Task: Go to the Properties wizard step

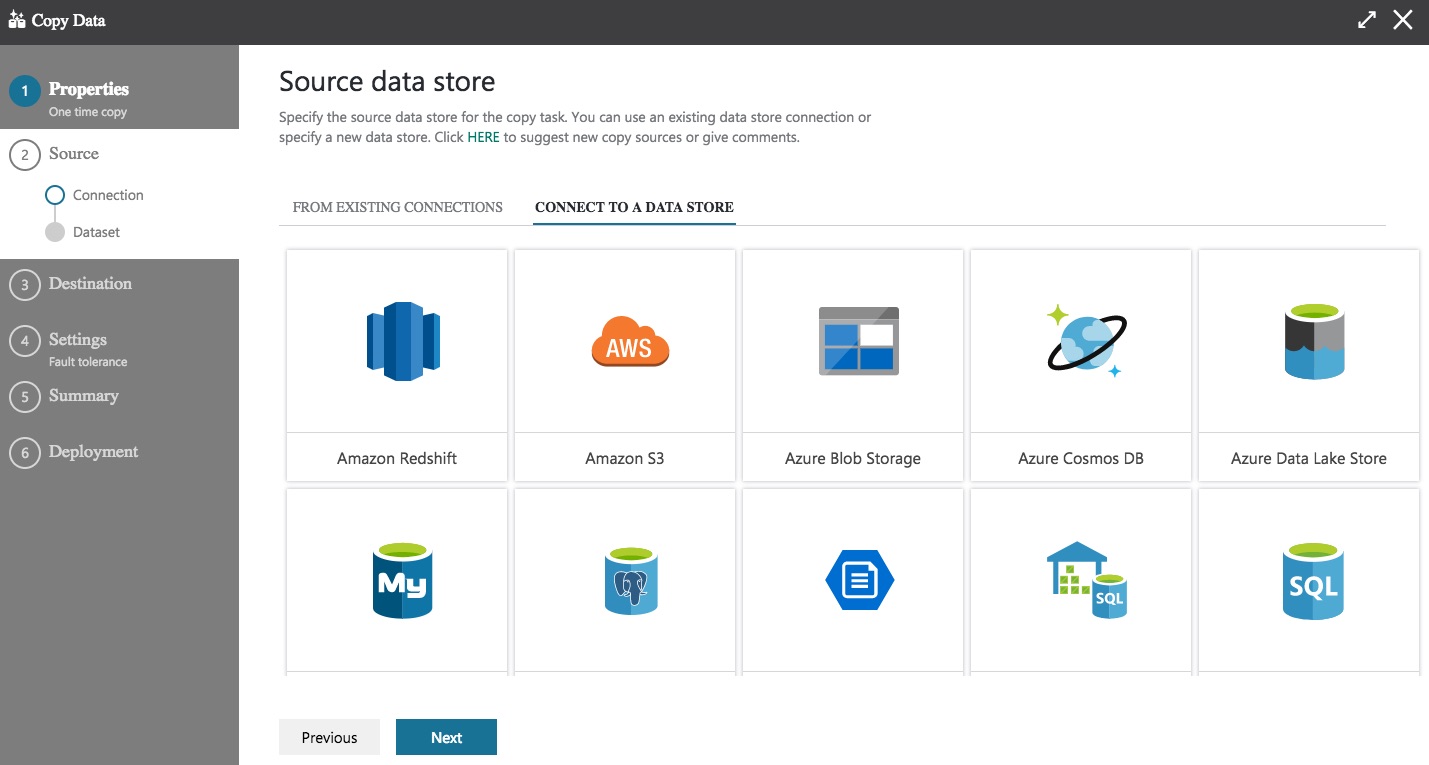Action: click(x=88, y=90)
